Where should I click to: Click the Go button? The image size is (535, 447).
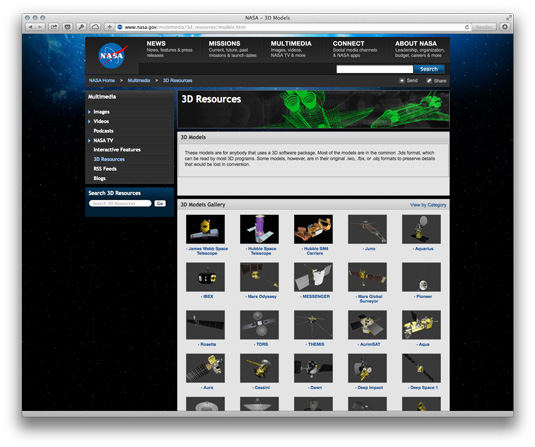[x=160, y=203]
